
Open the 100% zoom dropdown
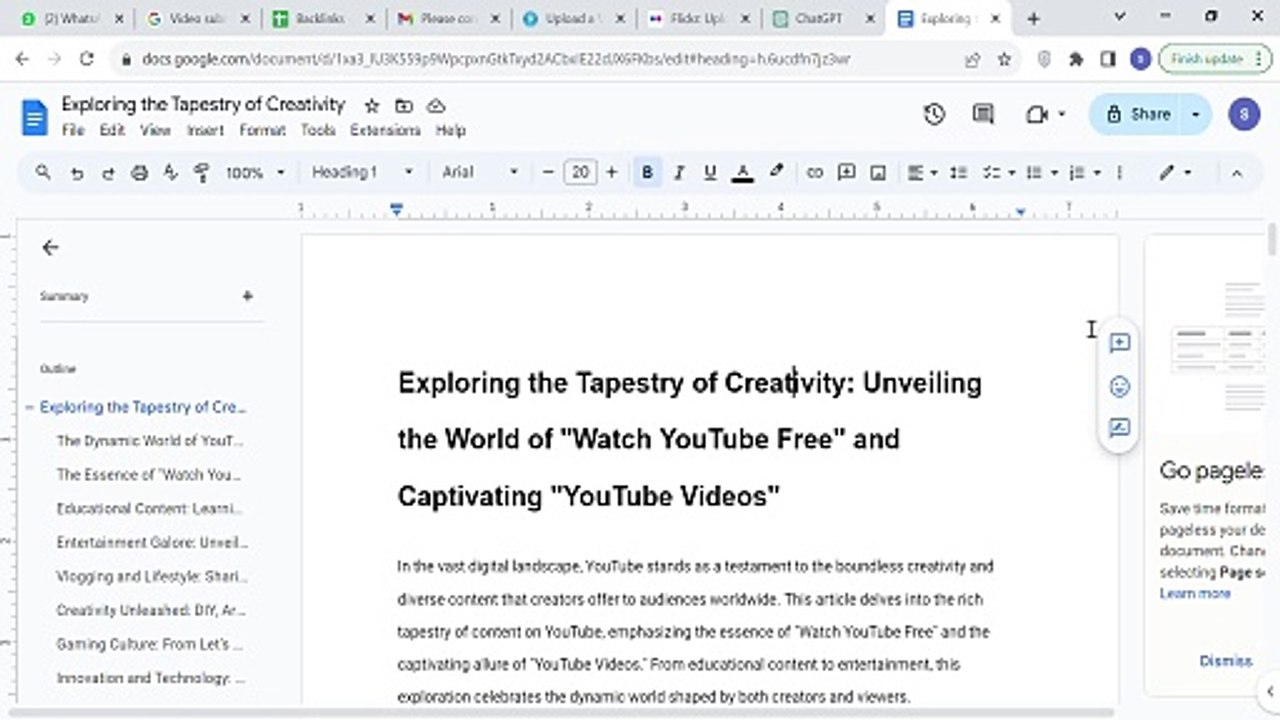pos(255,172)
